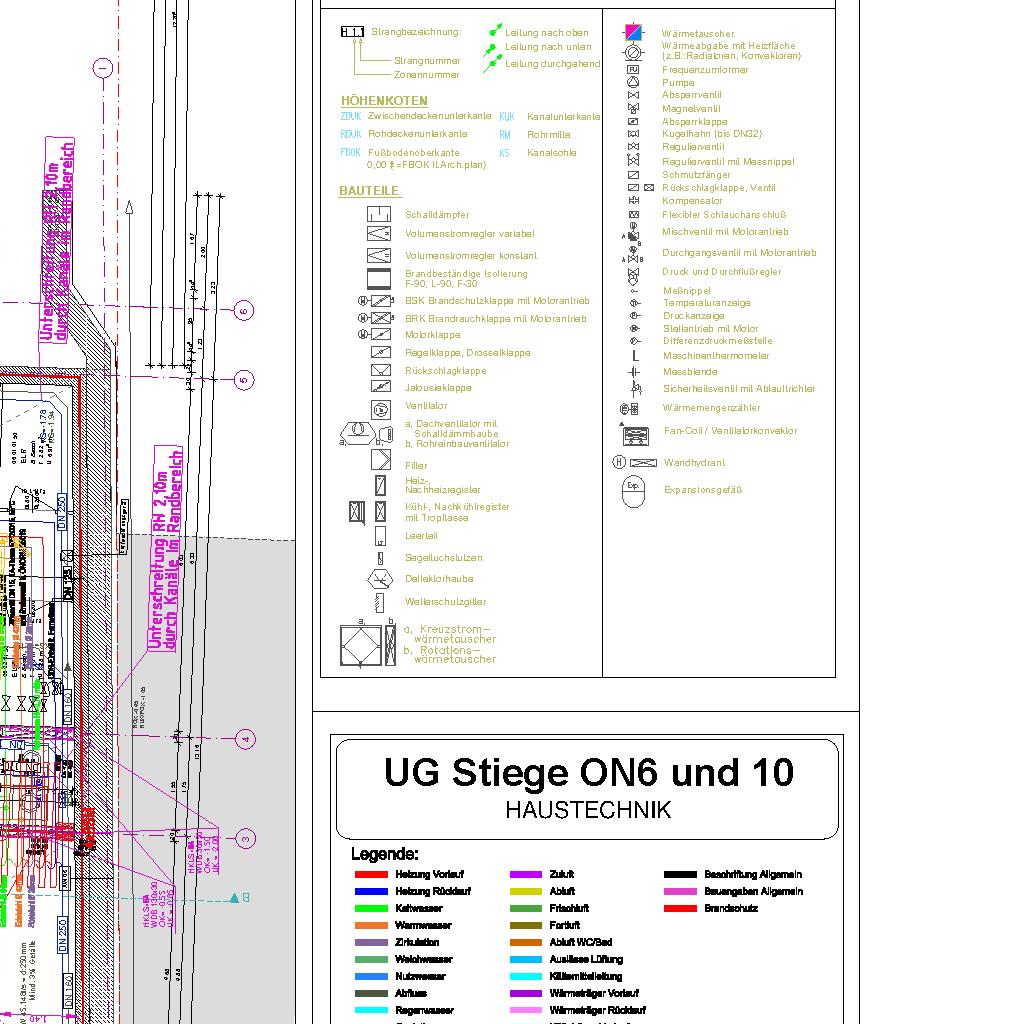Screen dimensions: 1024x1024
Task: Click the BAUTEILE section heading
Action: click(369, 191)
